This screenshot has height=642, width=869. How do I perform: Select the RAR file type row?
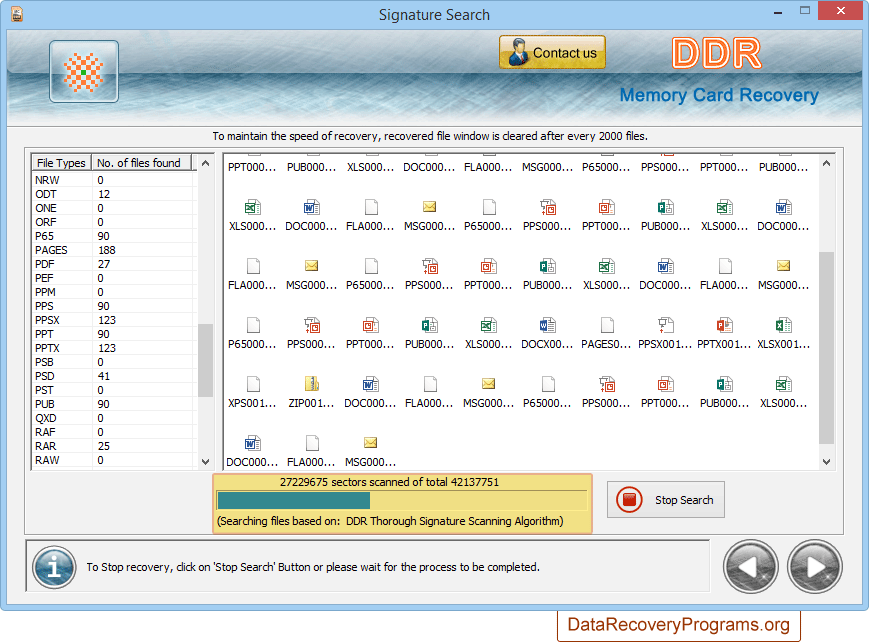point(114,446)
